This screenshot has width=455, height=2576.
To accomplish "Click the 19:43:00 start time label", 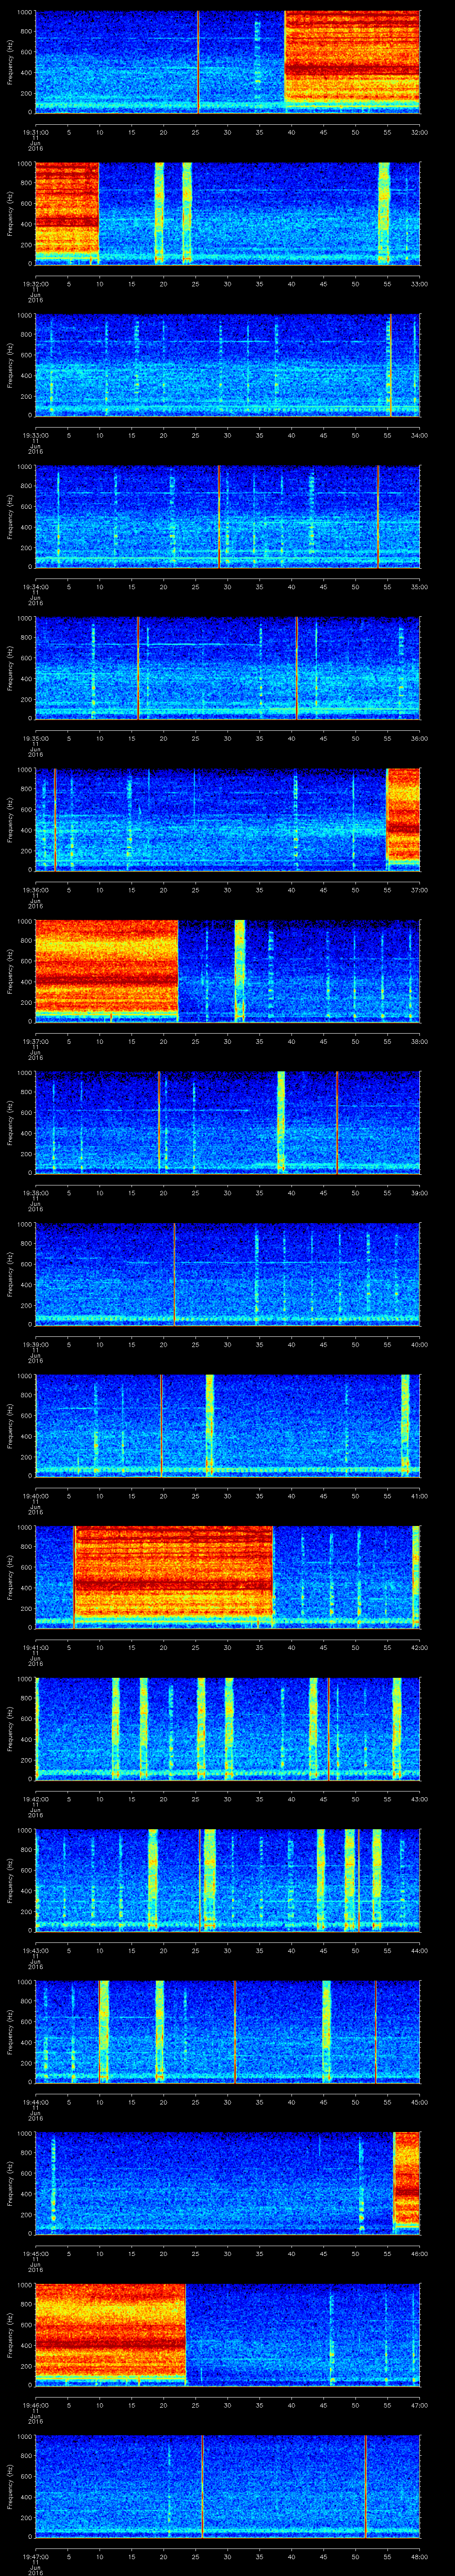I will point(35,1951).
